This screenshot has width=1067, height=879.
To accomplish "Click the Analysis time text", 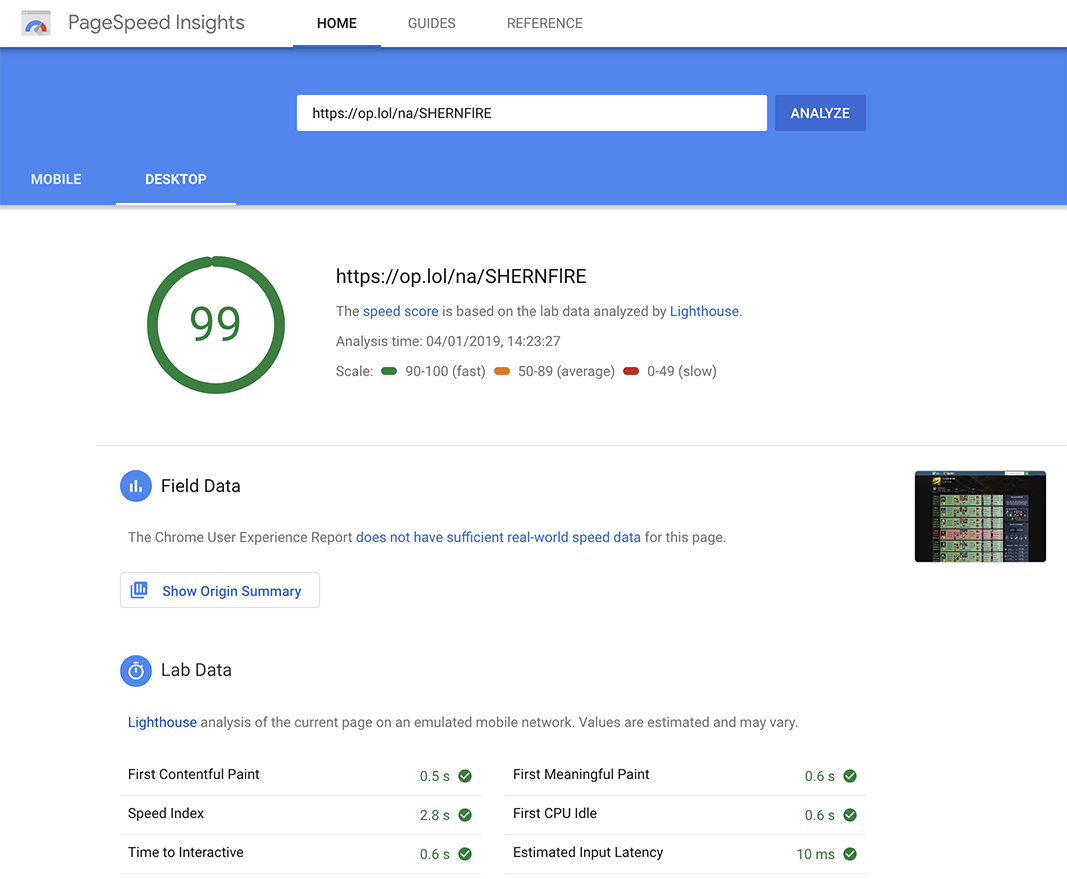I will (448, 342).
